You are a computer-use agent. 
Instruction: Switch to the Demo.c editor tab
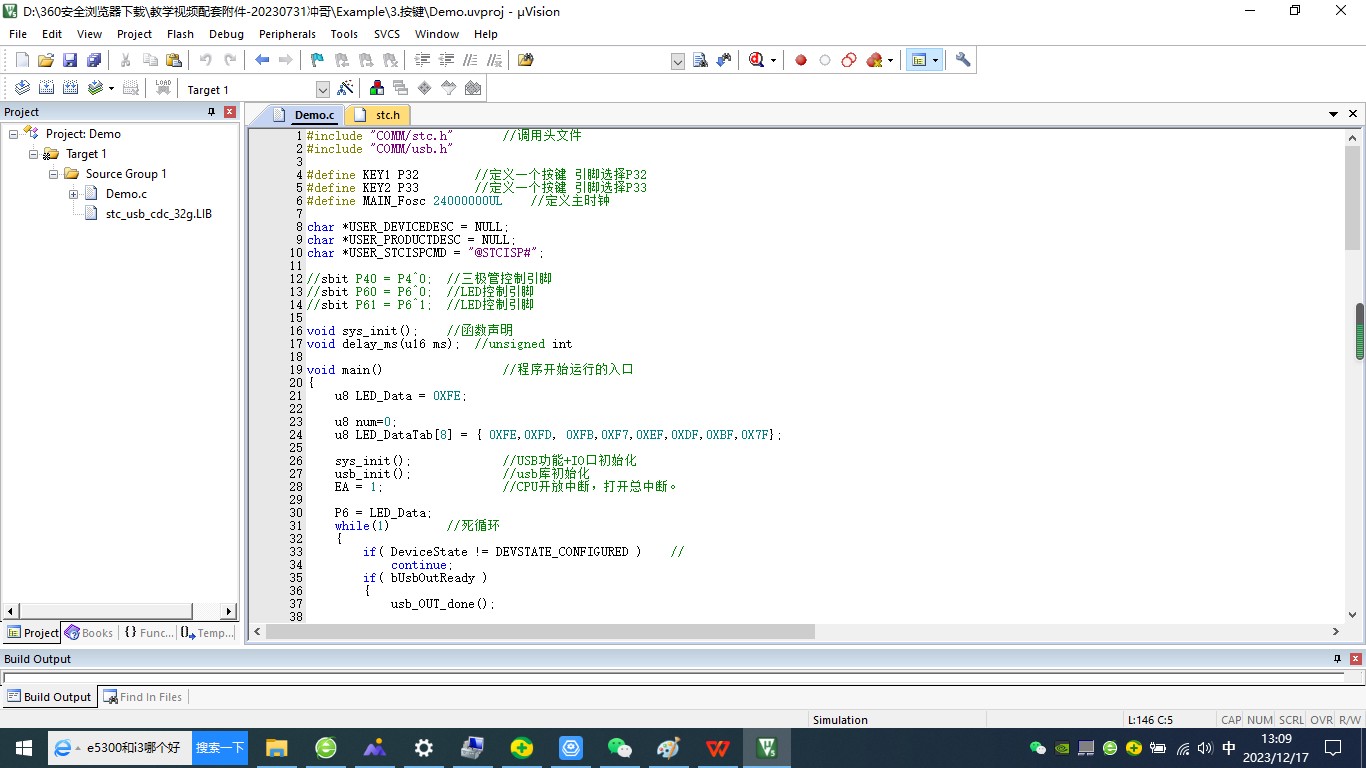(305, 115)
